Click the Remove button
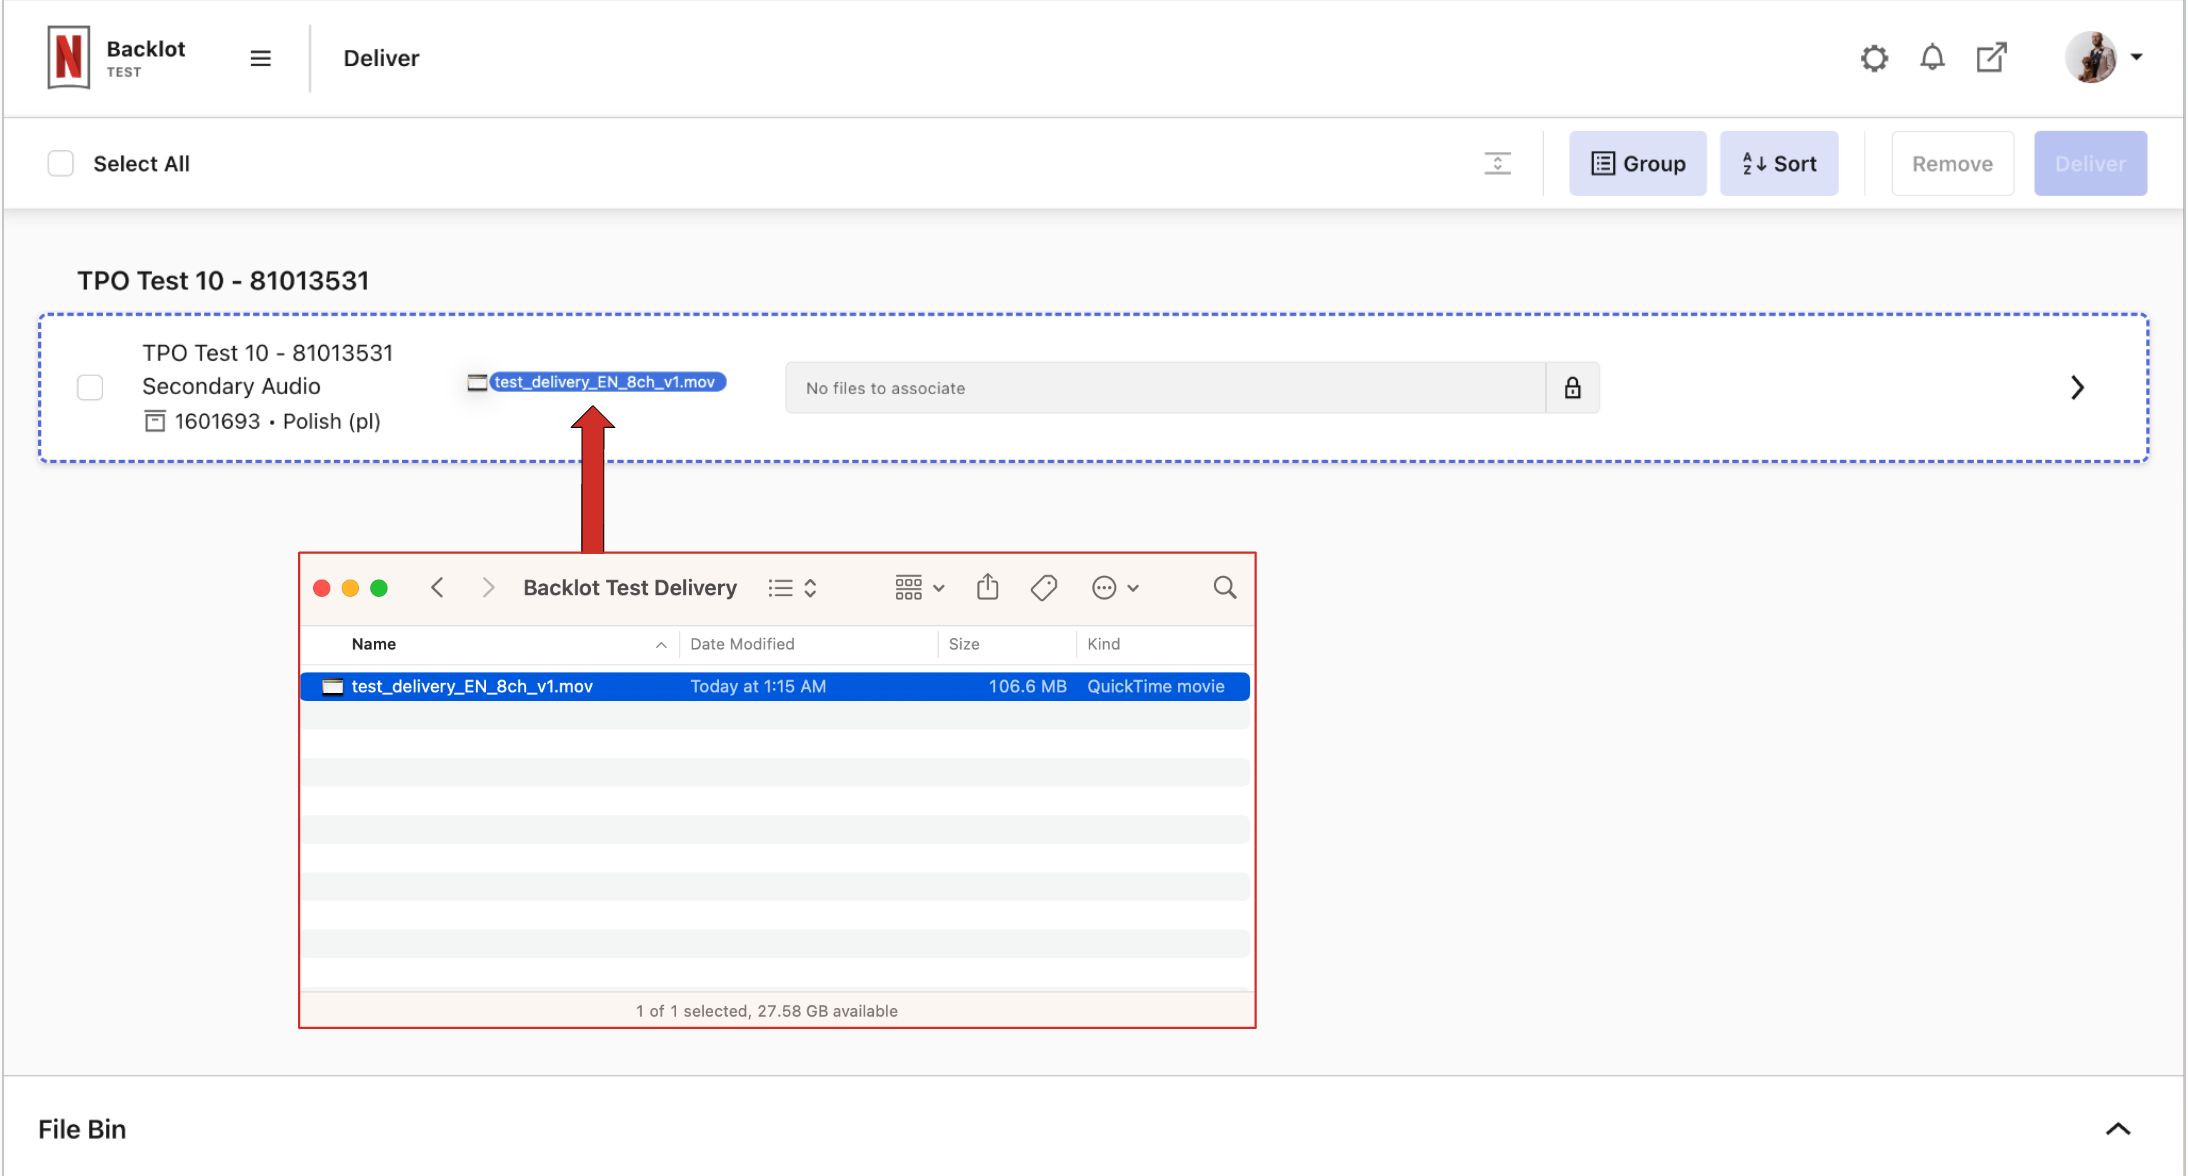Viewport: 2188px width, 1176px height. pyautogui.click(x=1952, y=164)
